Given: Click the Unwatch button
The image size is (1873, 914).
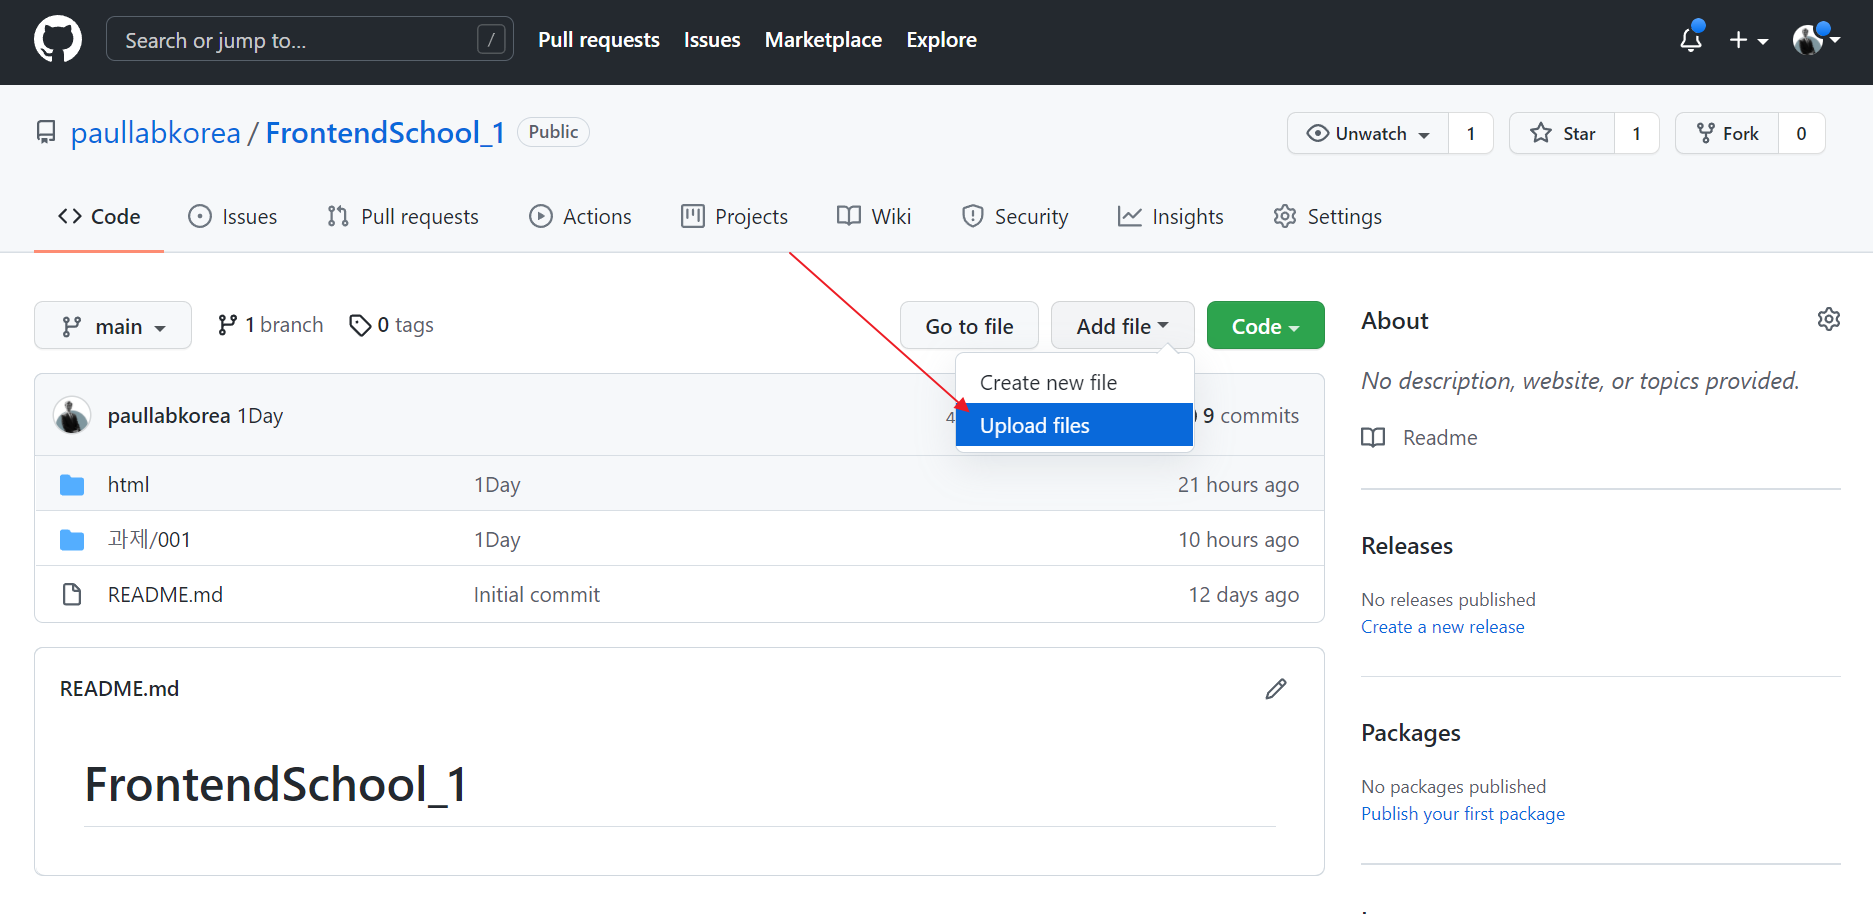Looking at the screenshot, I should (1368, 134).
